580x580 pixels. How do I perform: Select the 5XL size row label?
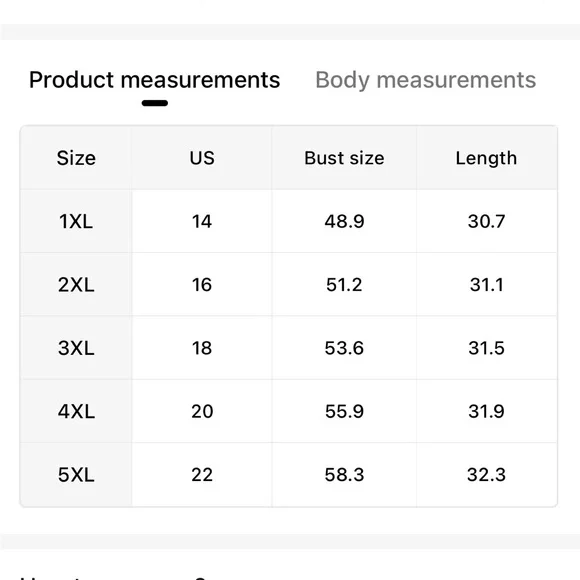[76, 475]
